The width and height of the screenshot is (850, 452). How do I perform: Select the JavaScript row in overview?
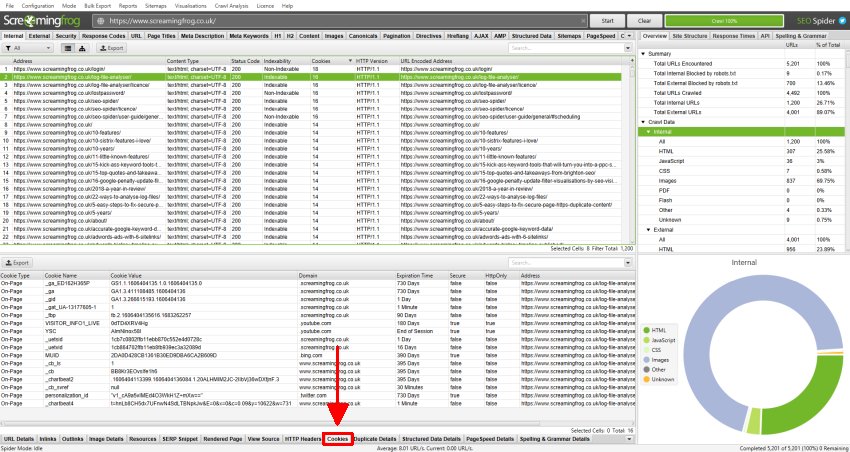[742, 161]
